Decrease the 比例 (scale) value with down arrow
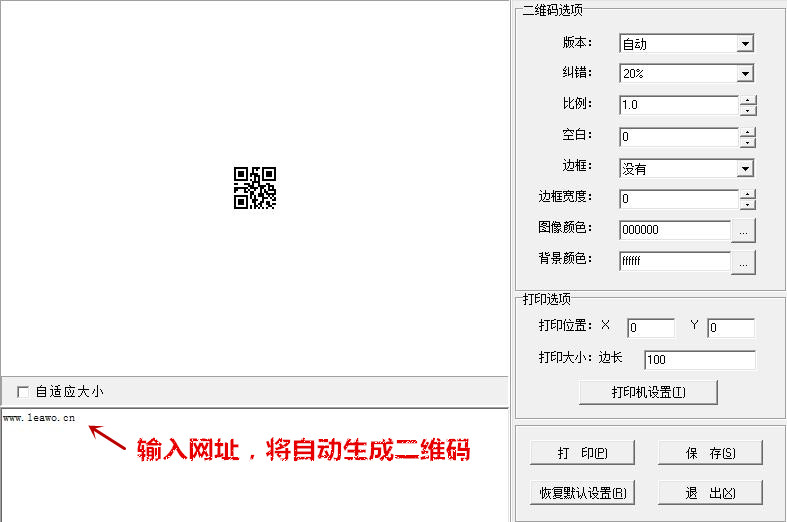 (x=748, y=110)
